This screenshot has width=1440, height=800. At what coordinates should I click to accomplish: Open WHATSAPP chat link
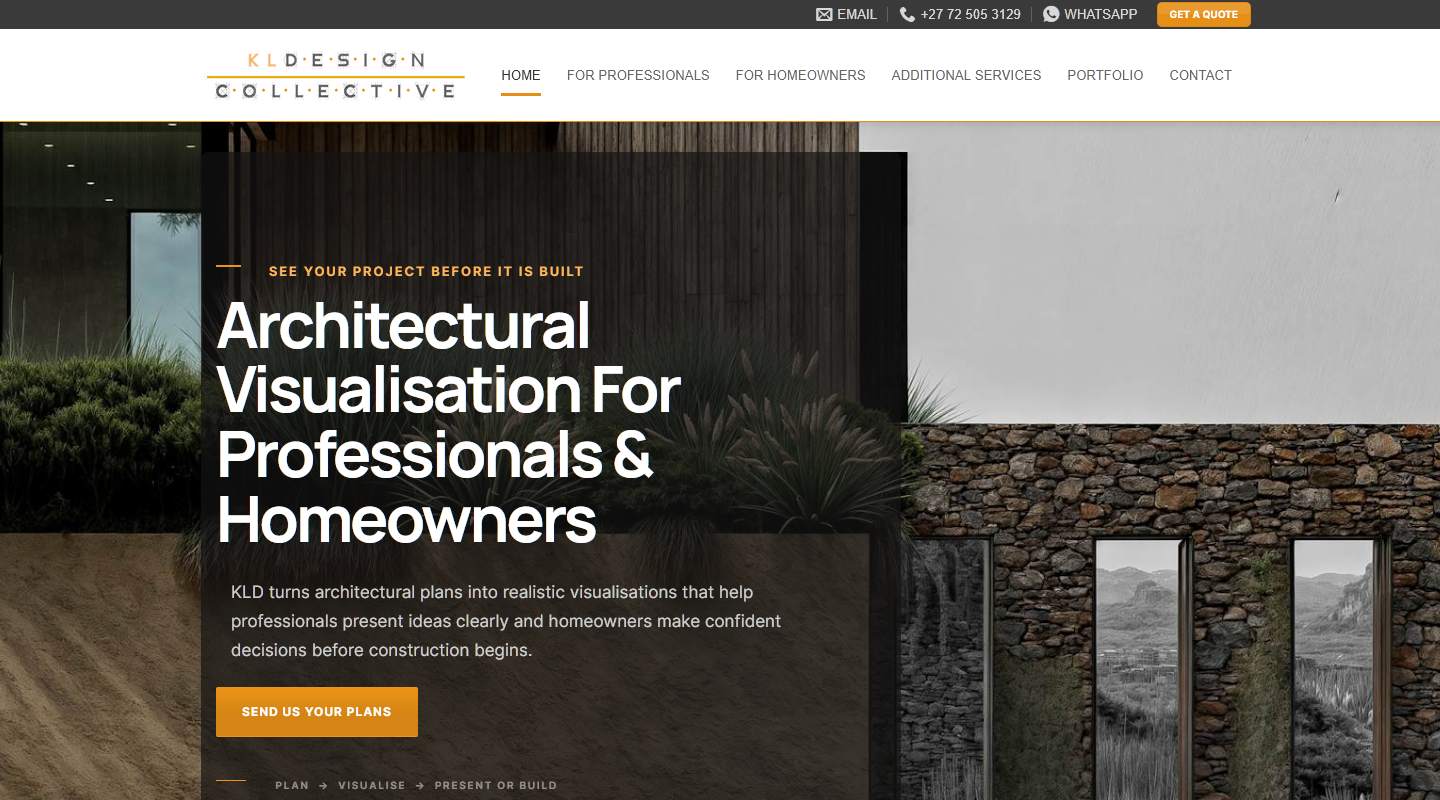tap(1090, 14)
